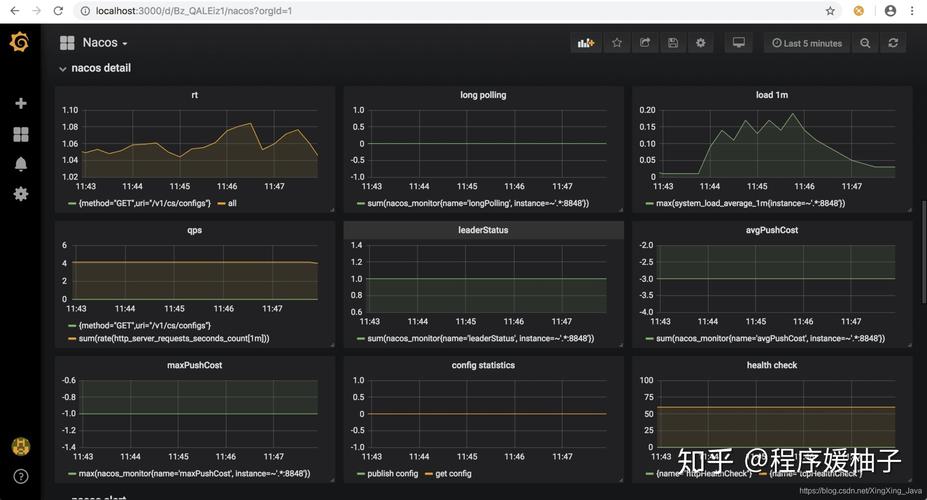Viewport: 927px width, 500px height.
Task: Open the long polling panel title menu
Action: point(483,95)
